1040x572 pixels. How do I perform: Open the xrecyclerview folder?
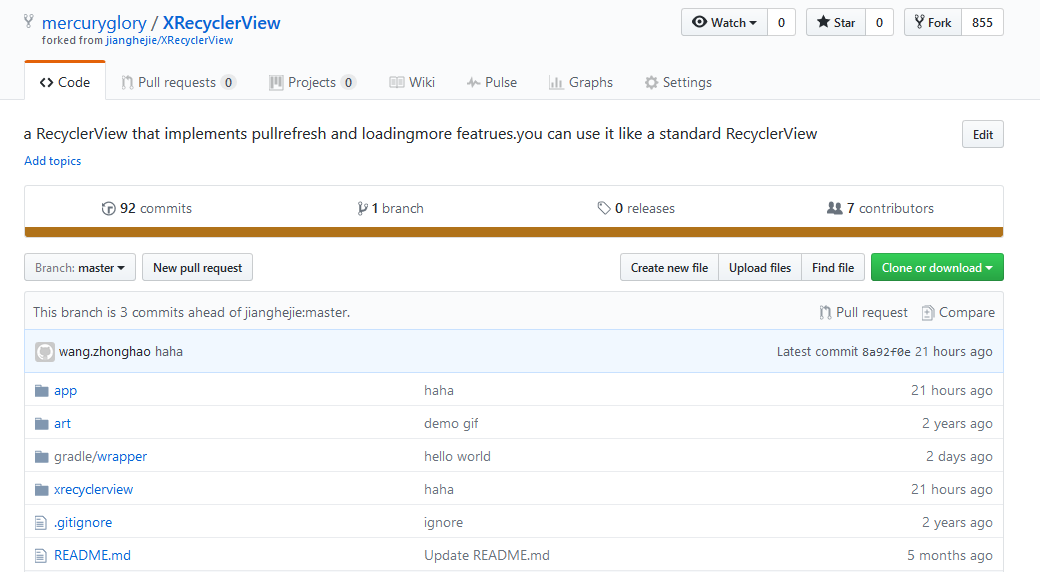(94, 490)
